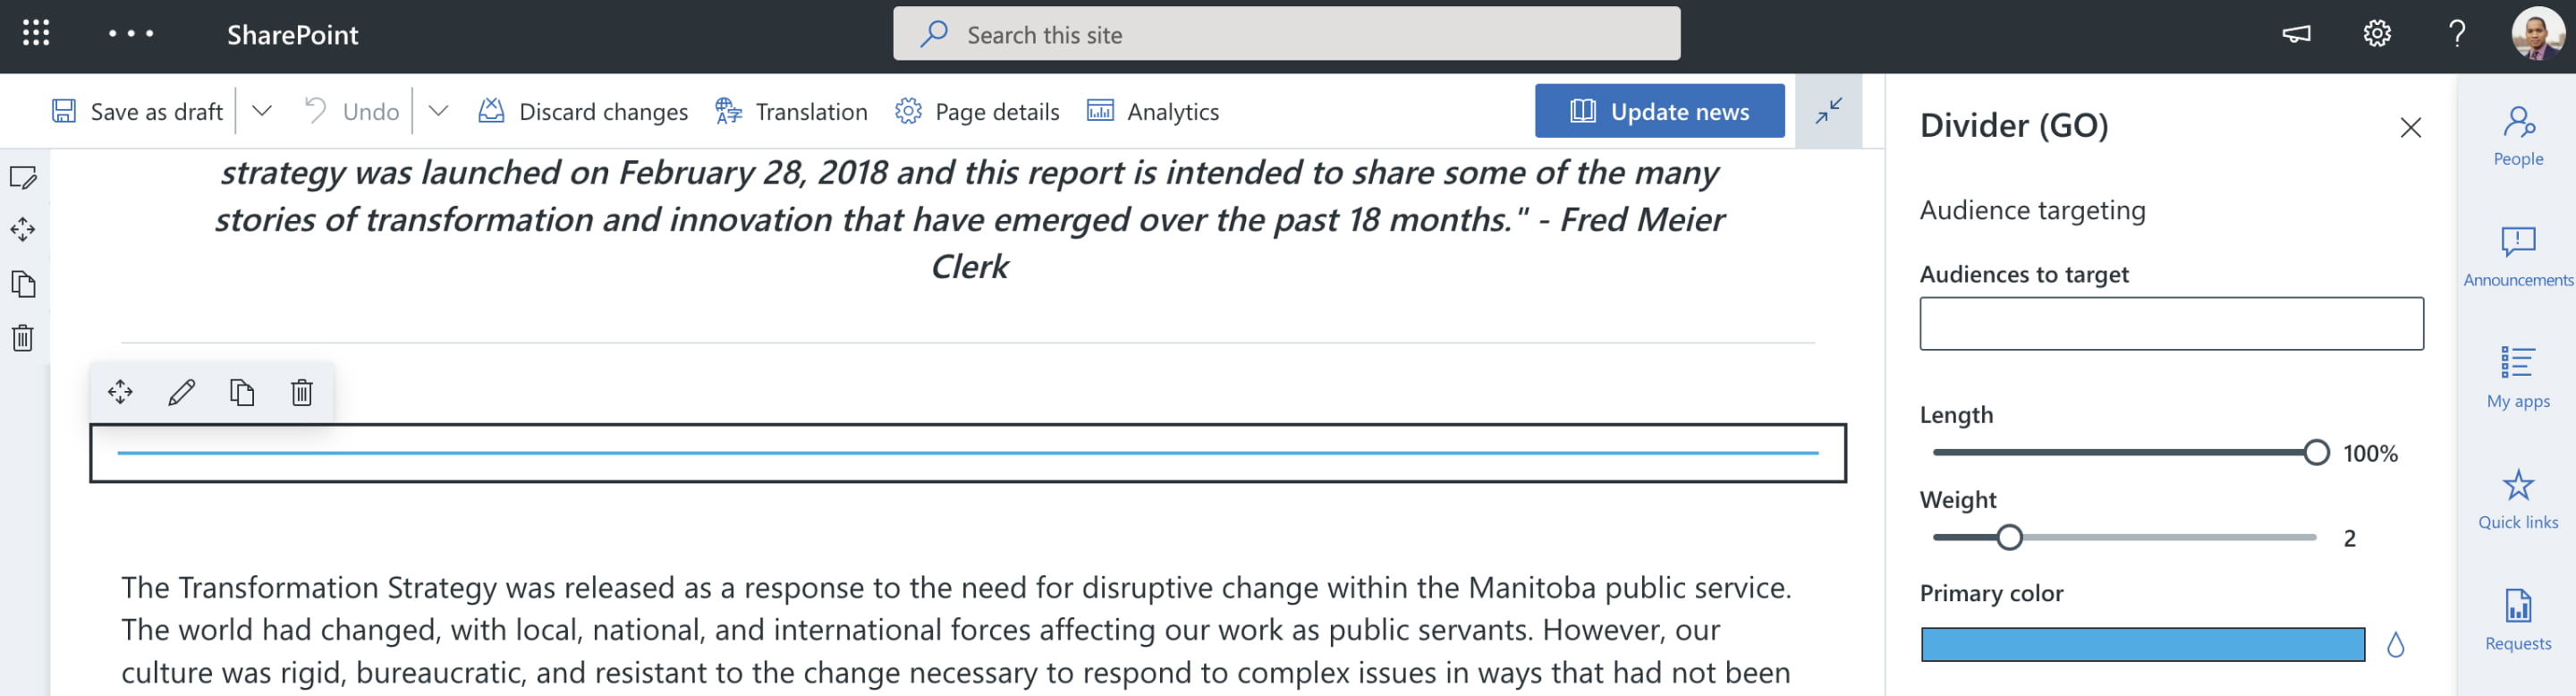Duplicate the divider web part
2576x696 pixels.
[242, 392]
